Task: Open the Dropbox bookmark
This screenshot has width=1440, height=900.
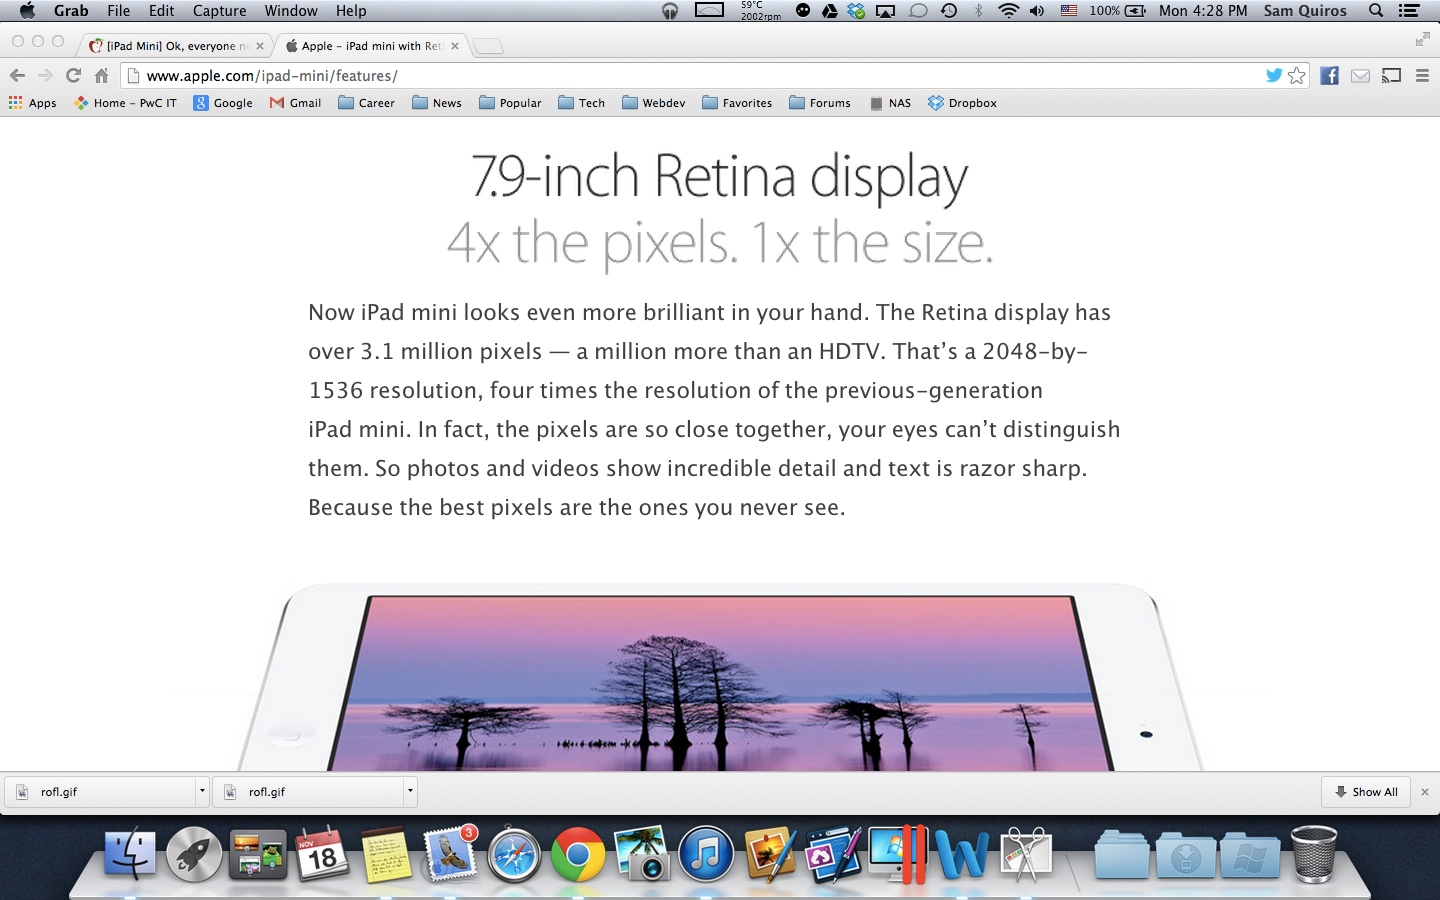Action: pyautogui.click(x=962, y=103)
